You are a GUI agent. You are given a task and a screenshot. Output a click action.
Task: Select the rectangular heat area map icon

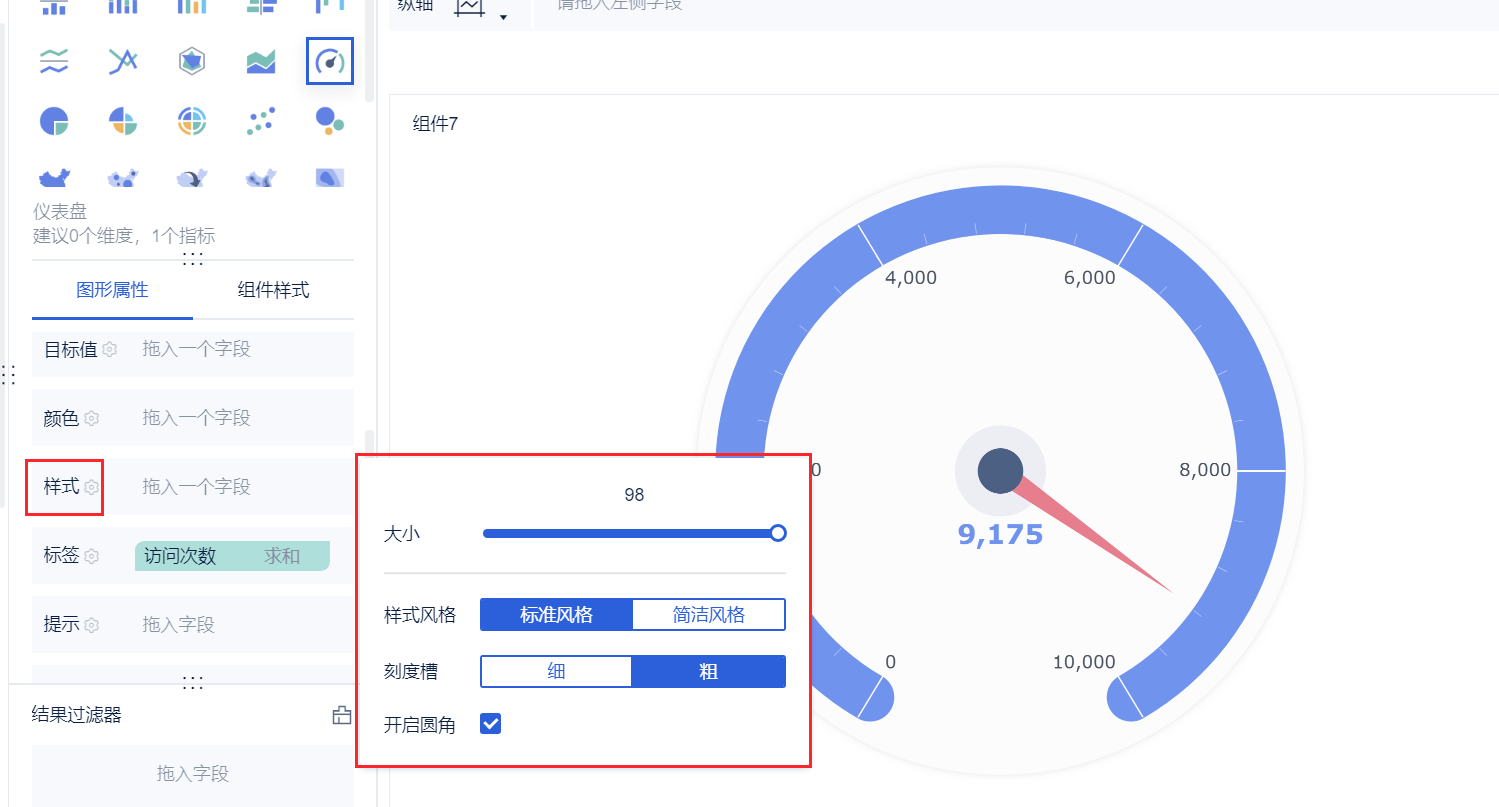329,178
